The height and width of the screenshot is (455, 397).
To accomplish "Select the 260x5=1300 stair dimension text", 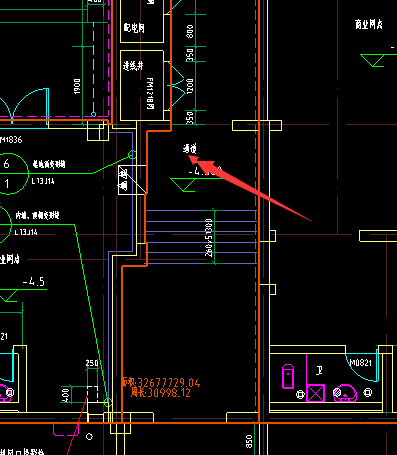I will point(209,237).
